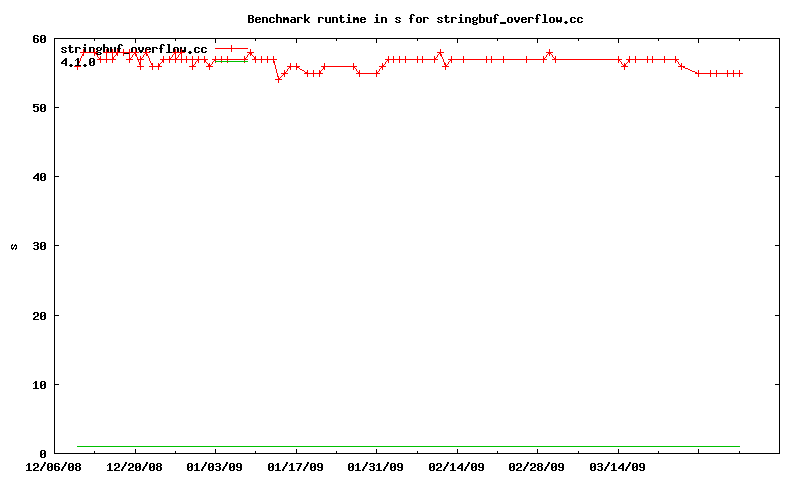Click the 01/17/09 x-axis date

point(296,466)
